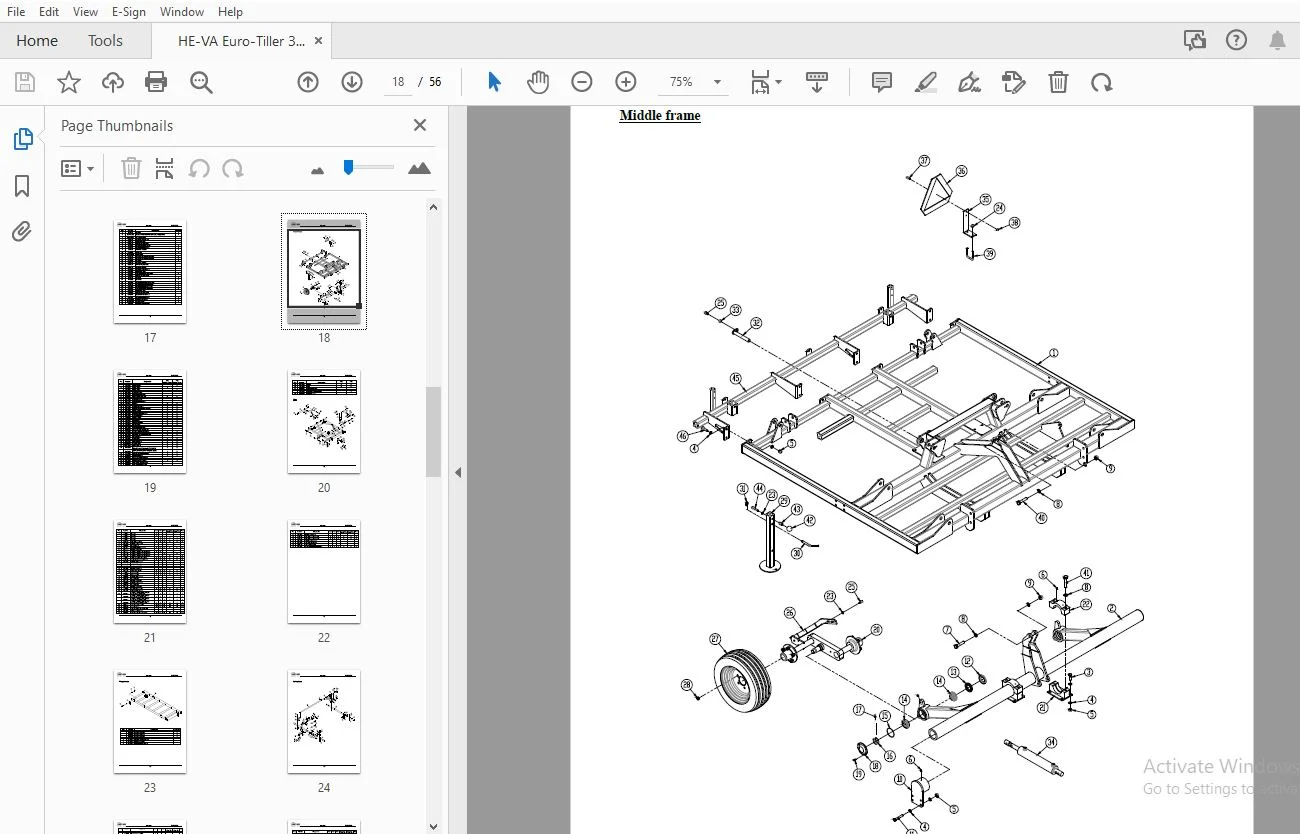1300x834 pixels.
Task: Open the sign document pen tool
Action: pyautogui.click(x=969, y=82)
